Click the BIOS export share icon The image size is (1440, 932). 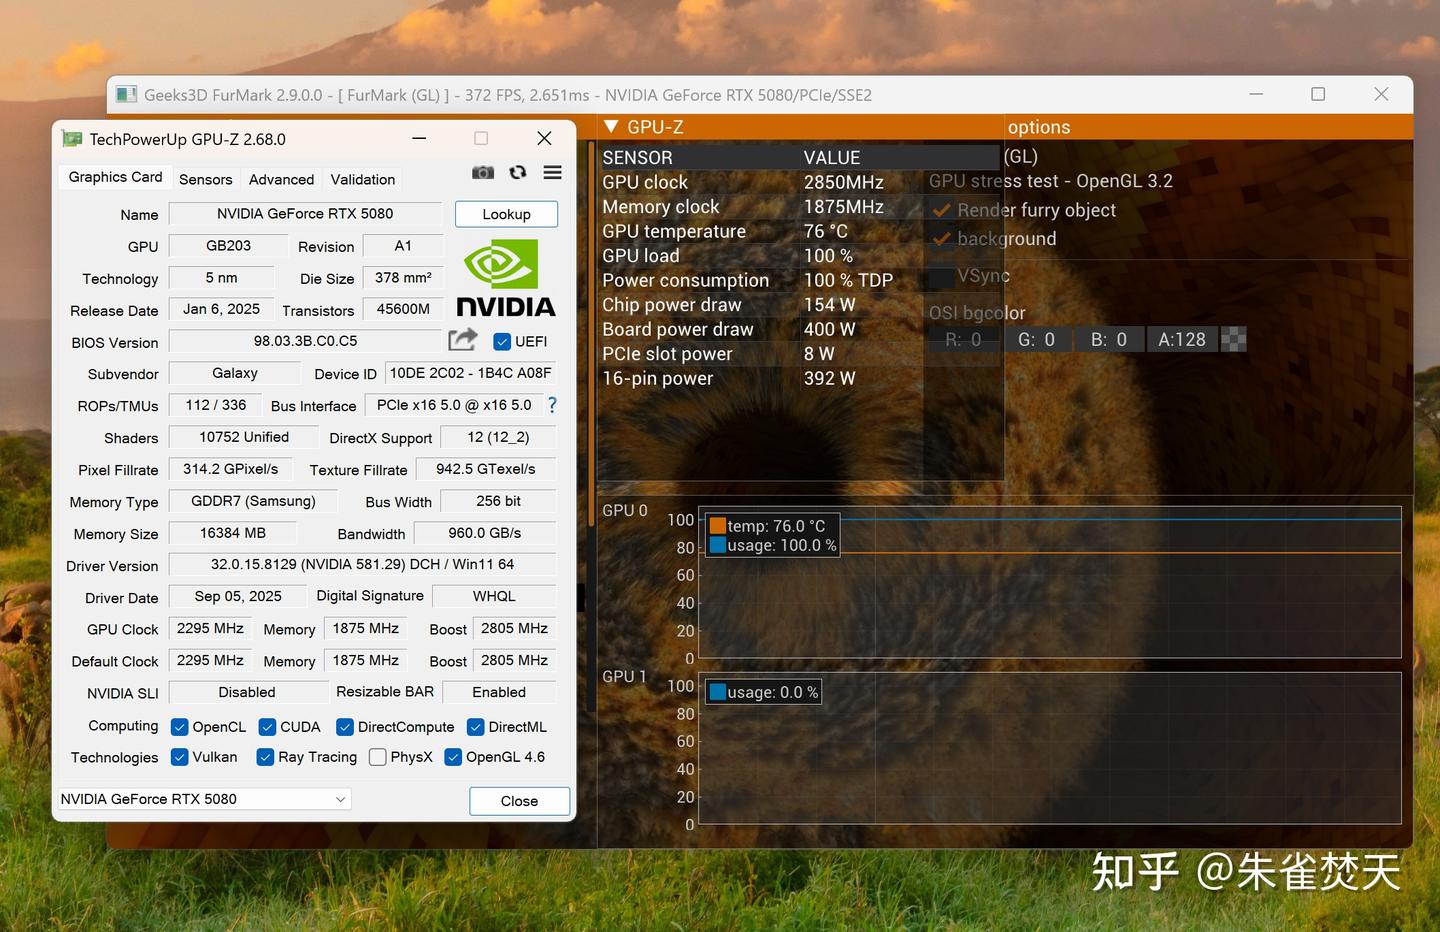(463, 340)
